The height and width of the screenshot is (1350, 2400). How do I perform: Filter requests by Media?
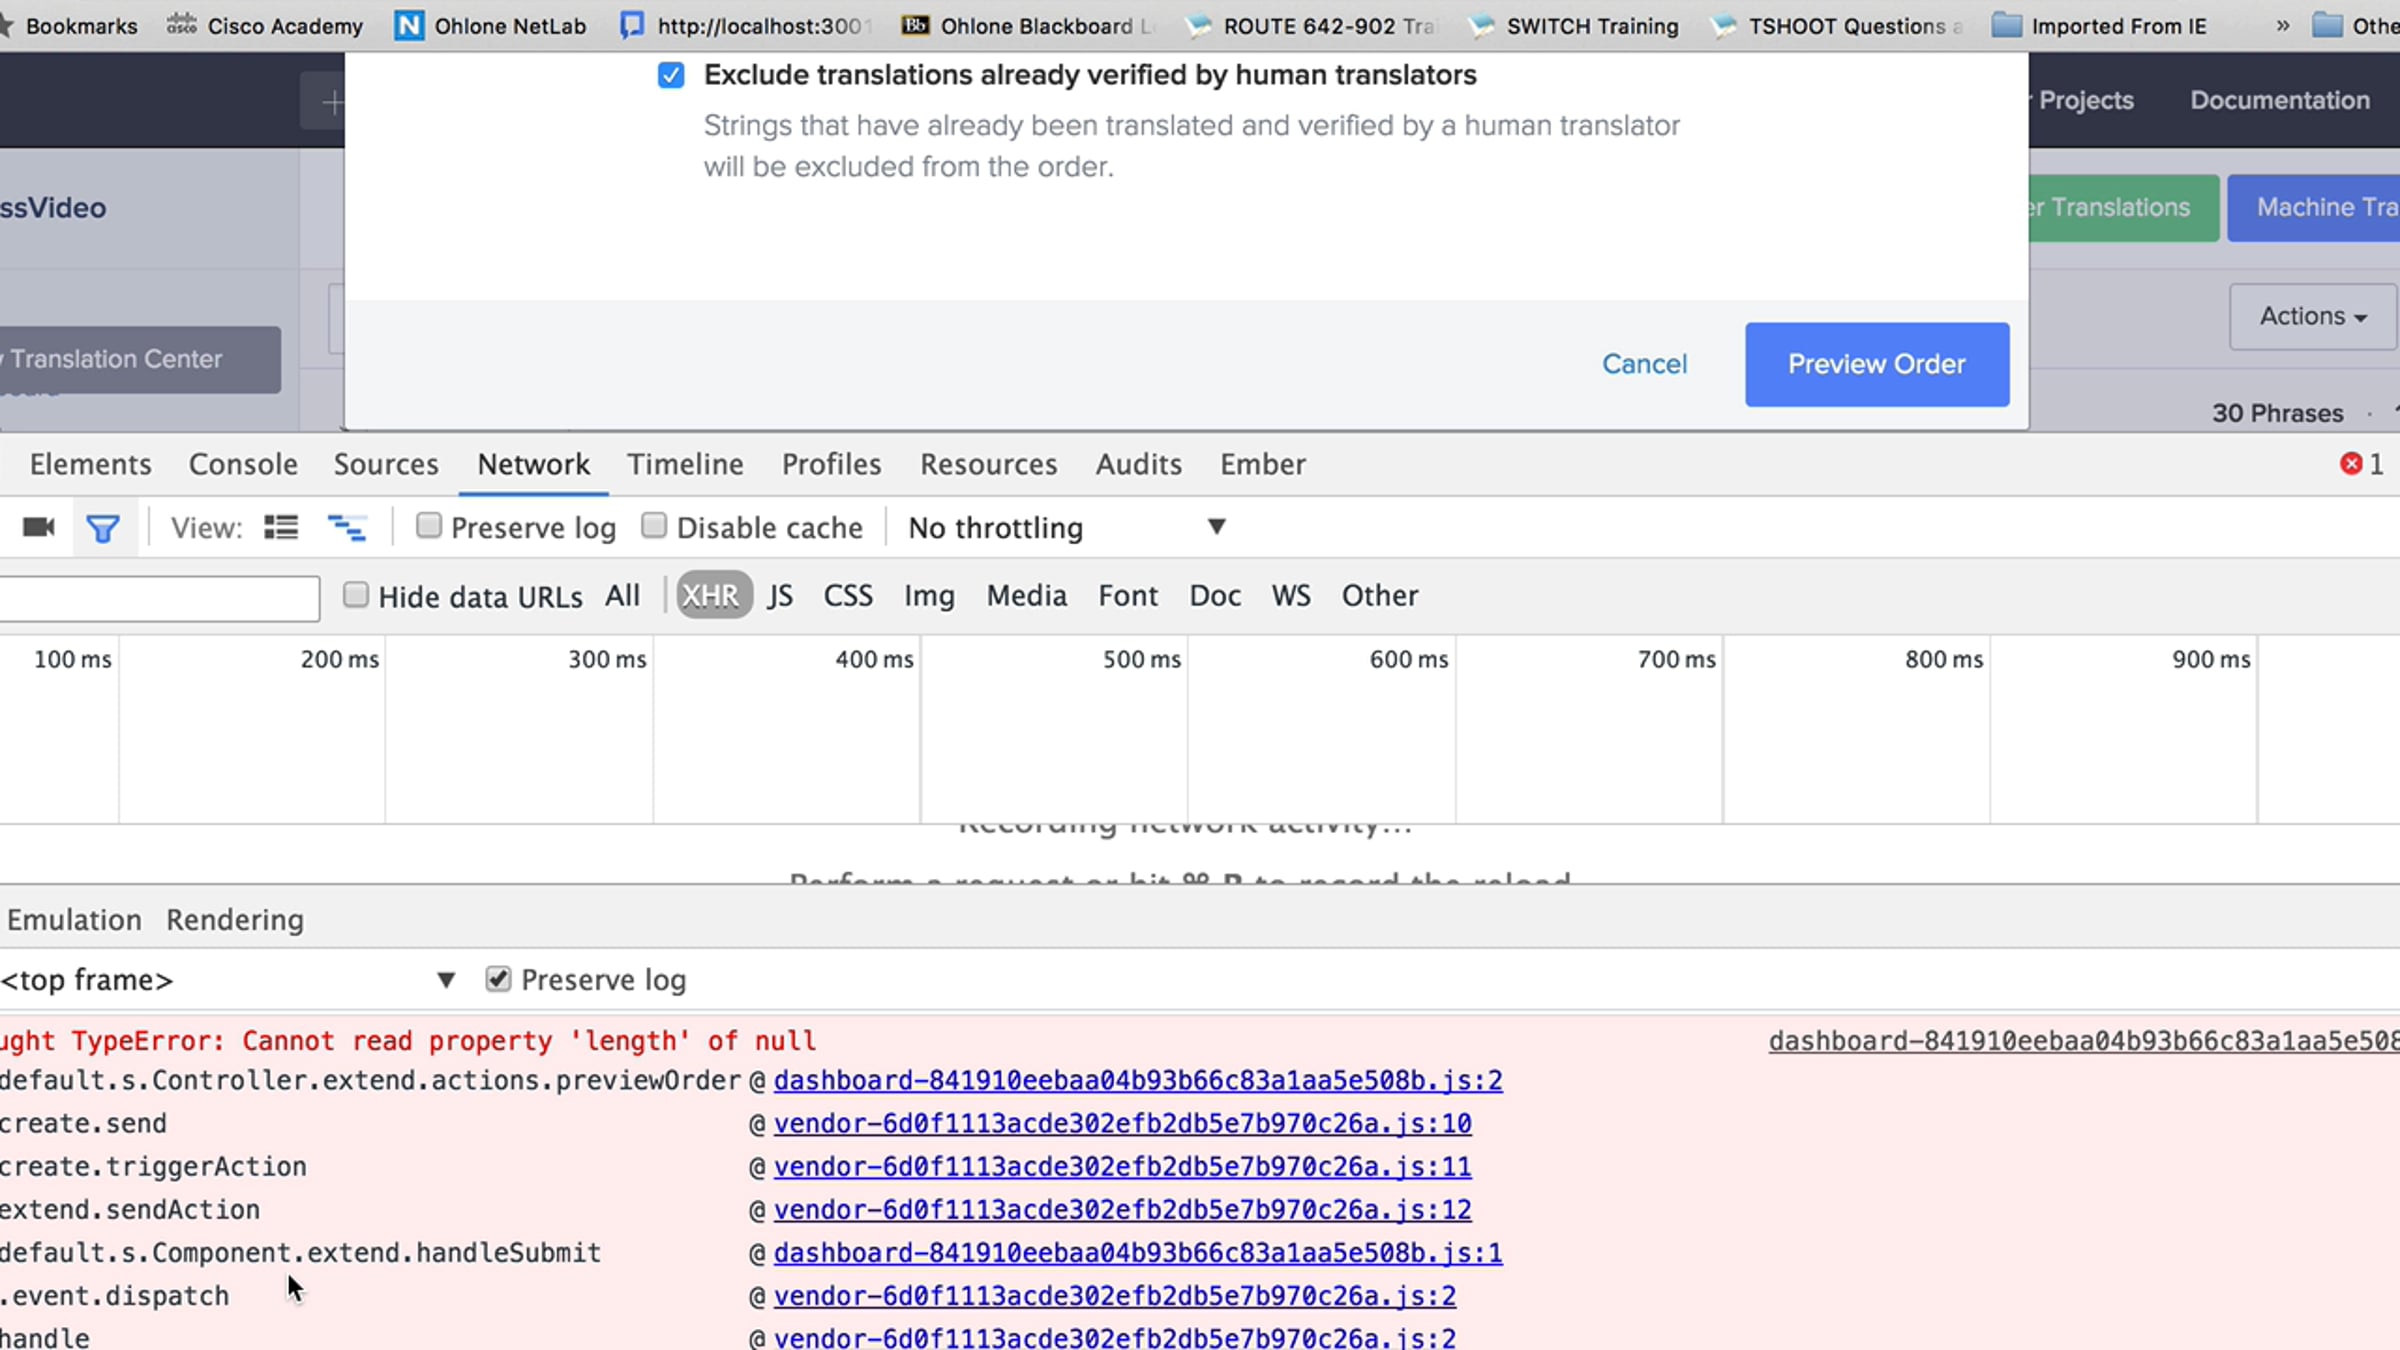pyautogui.click(x=1026, y=595)
